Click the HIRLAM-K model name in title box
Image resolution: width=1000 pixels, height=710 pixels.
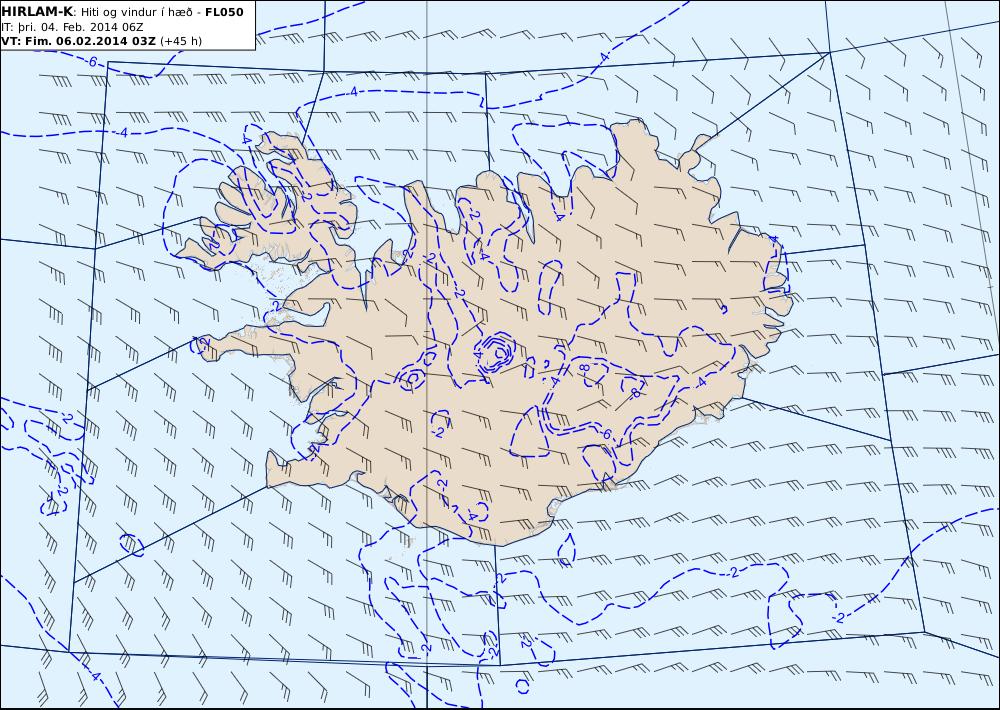(x=38, y=12)
